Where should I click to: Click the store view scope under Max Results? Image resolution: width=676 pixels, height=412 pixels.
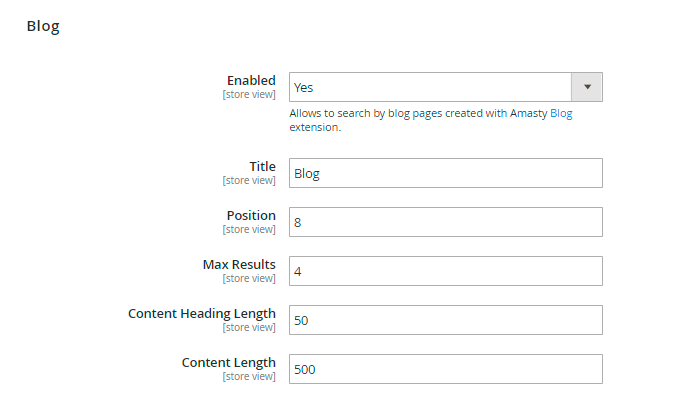[249, 278]
